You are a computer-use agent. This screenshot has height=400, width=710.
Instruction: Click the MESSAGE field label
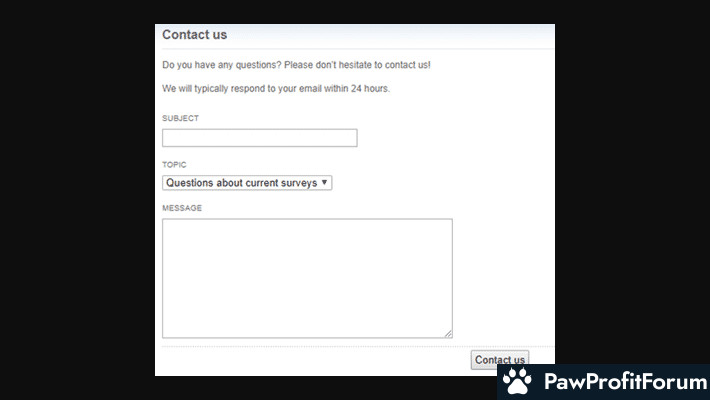point(182,208)
